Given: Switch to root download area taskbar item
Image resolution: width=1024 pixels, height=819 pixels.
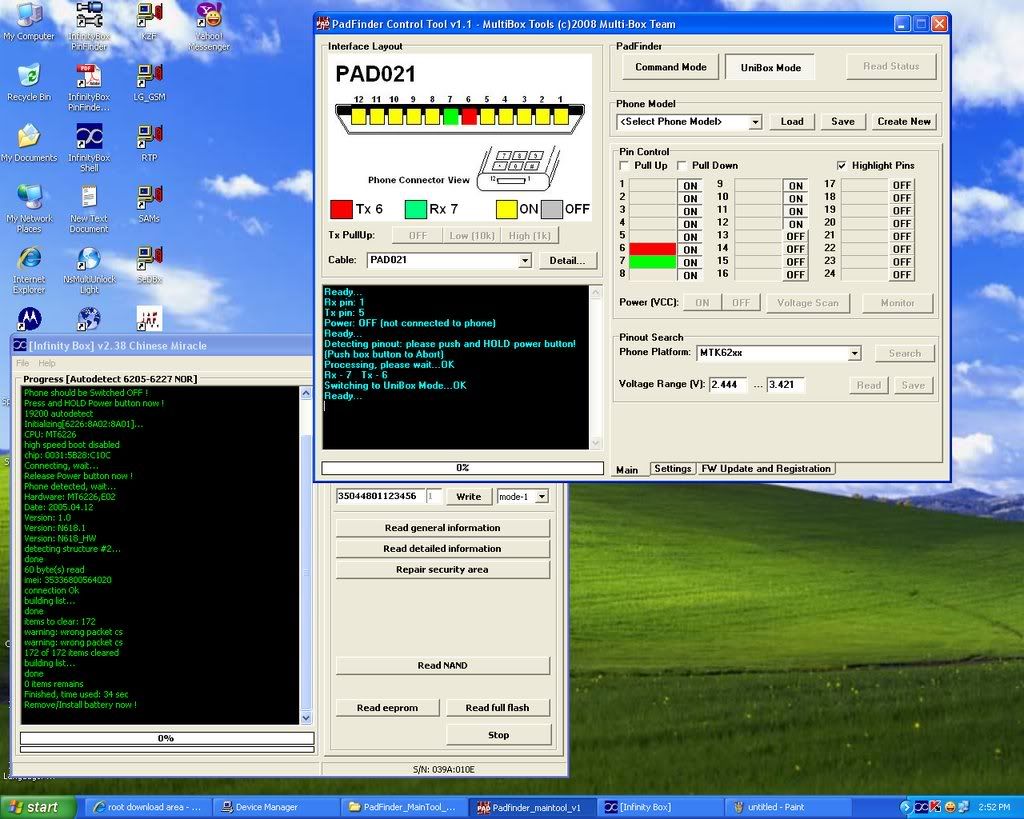Looking at the screenshot, I should pos(149,807).
